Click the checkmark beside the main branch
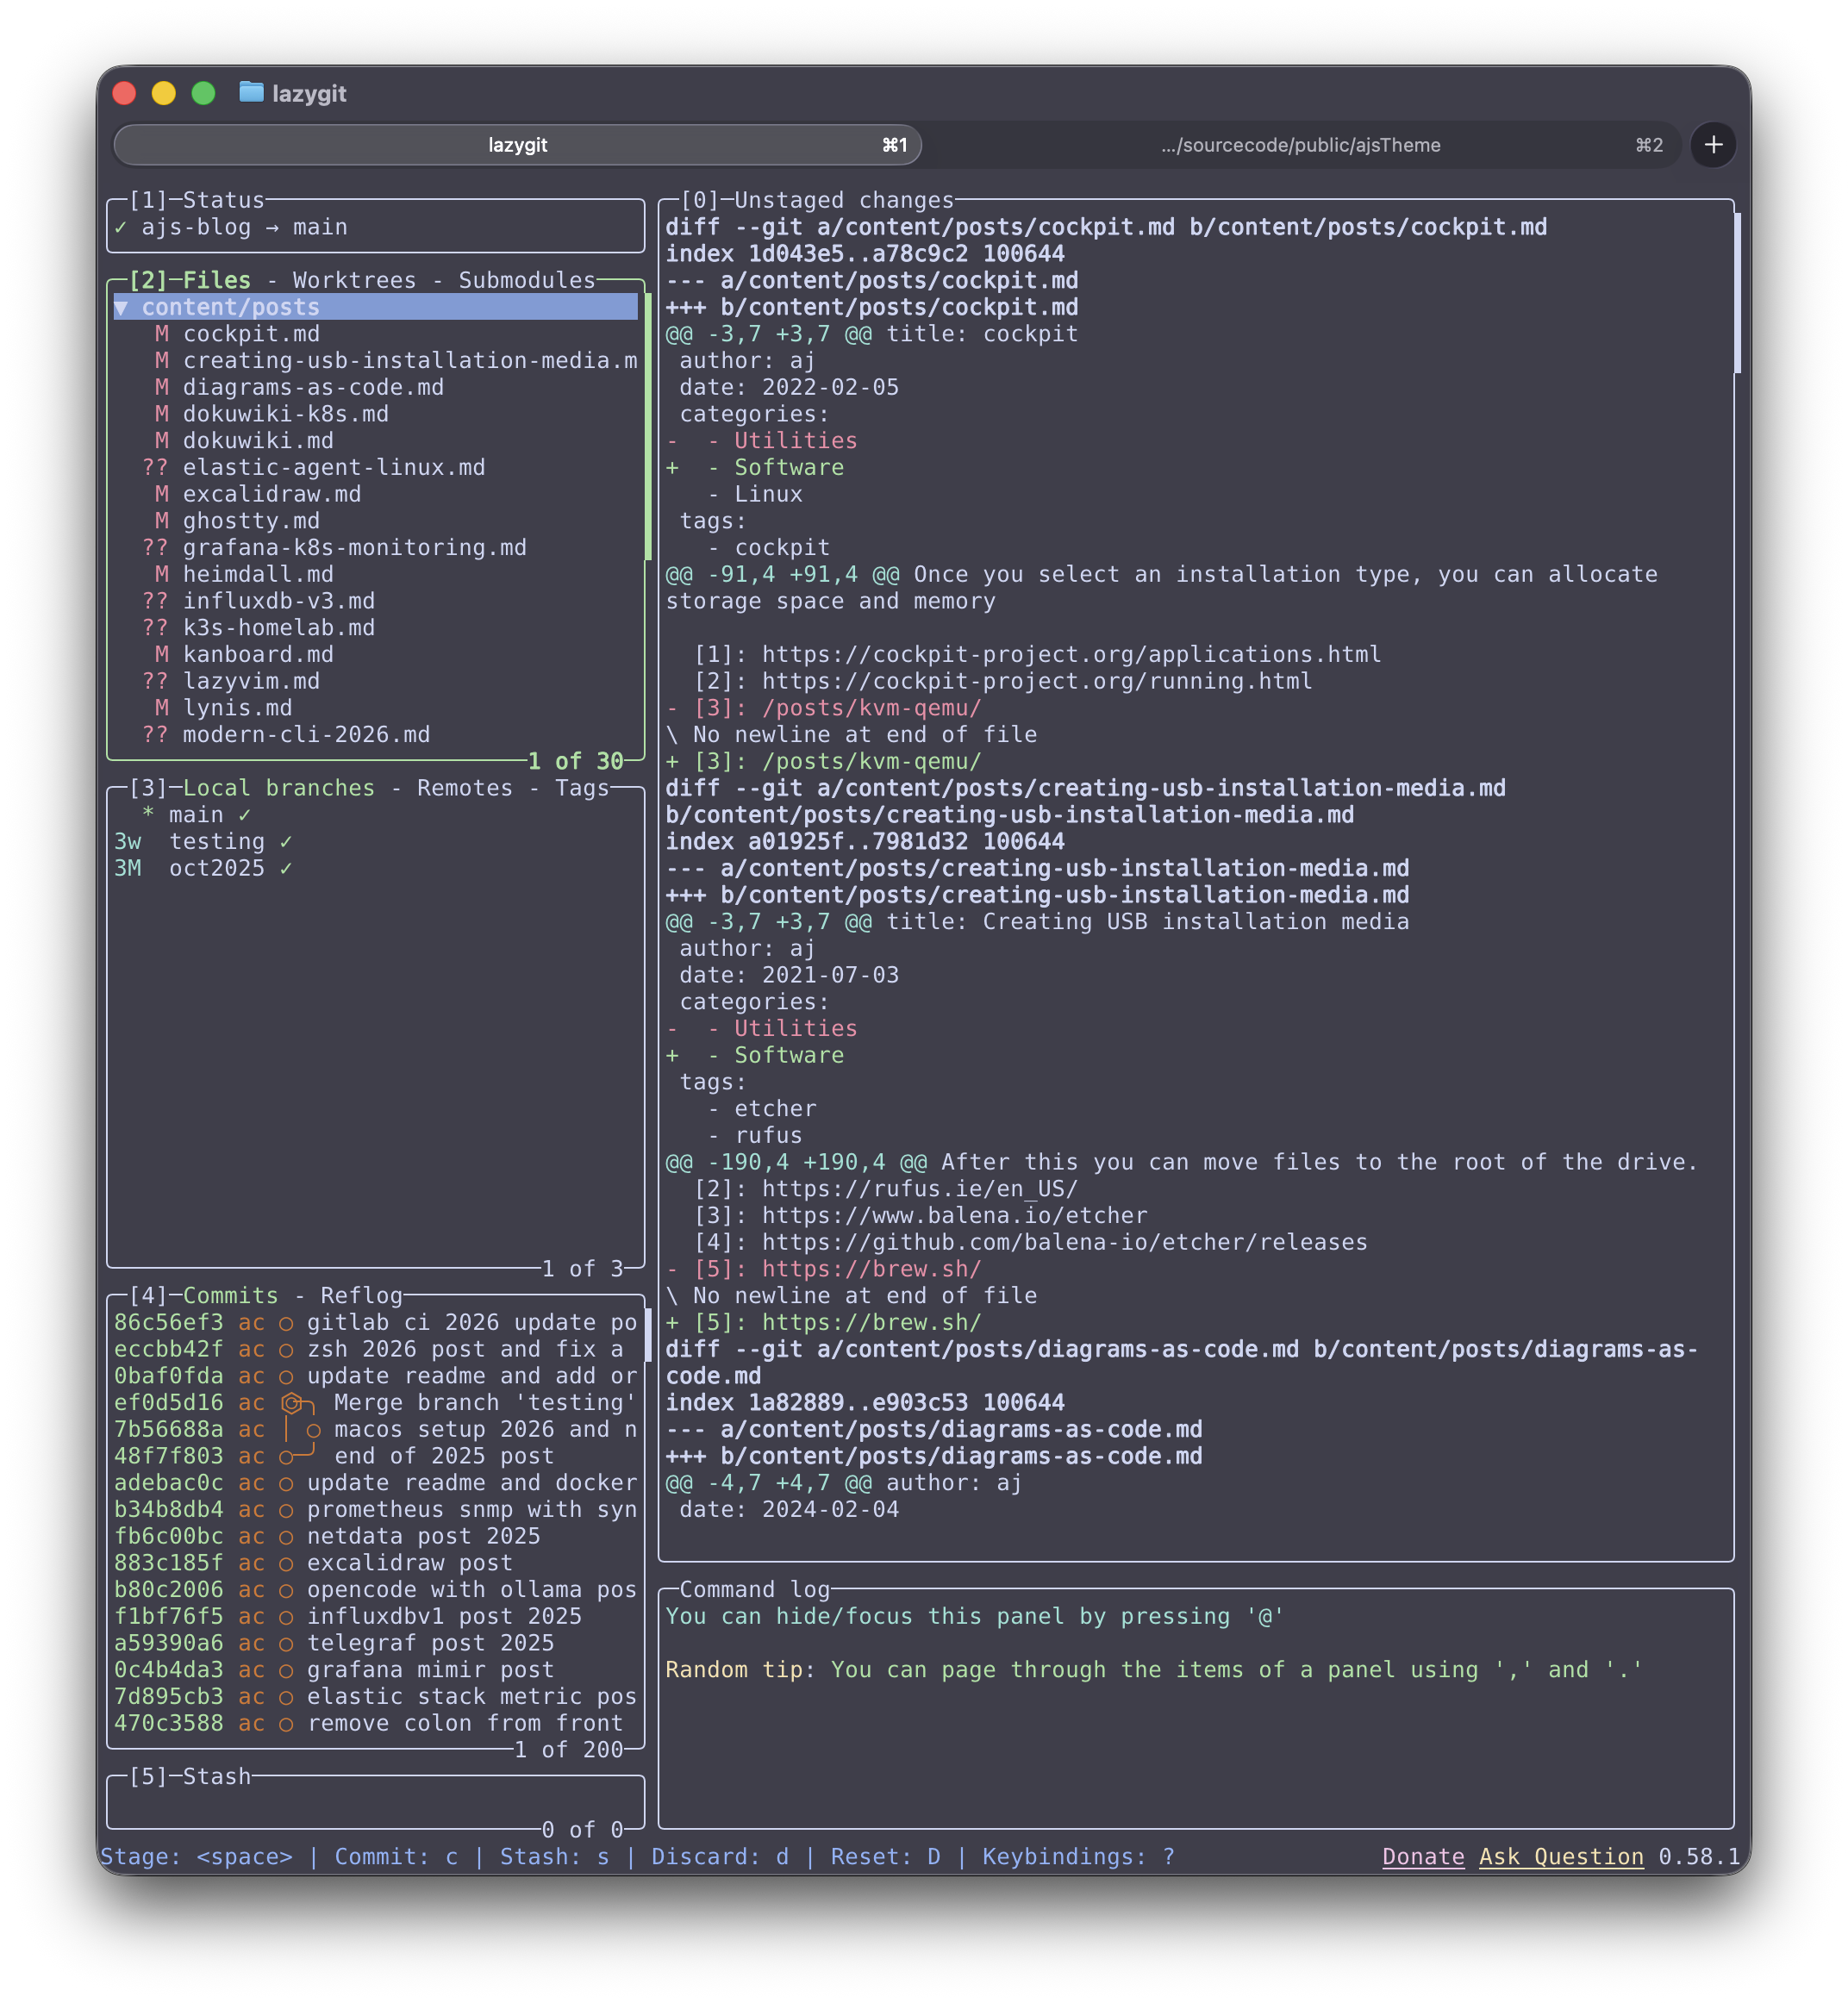 tap(243, 814)
